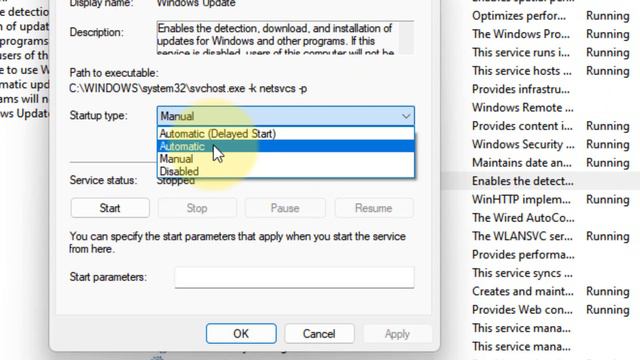Click the greyed Stop button
640x360 pixels.
tap(197, 208)
